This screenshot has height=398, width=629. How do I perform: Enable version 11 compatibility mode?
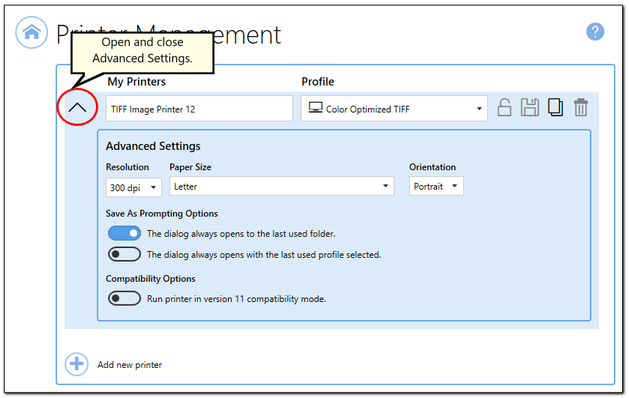coord(124,298)
